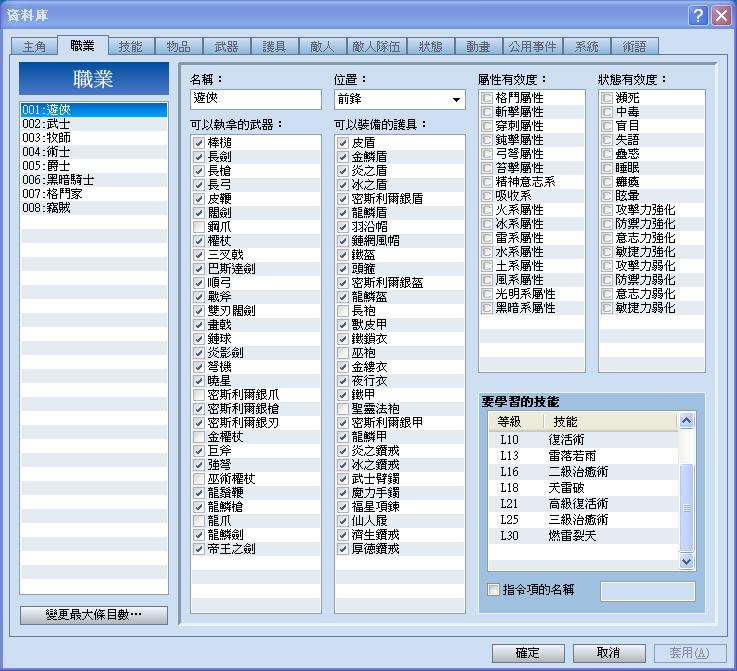
Task: Uncheck the 帝王之劍 weapon checkbox
Action: click(199, 549)
